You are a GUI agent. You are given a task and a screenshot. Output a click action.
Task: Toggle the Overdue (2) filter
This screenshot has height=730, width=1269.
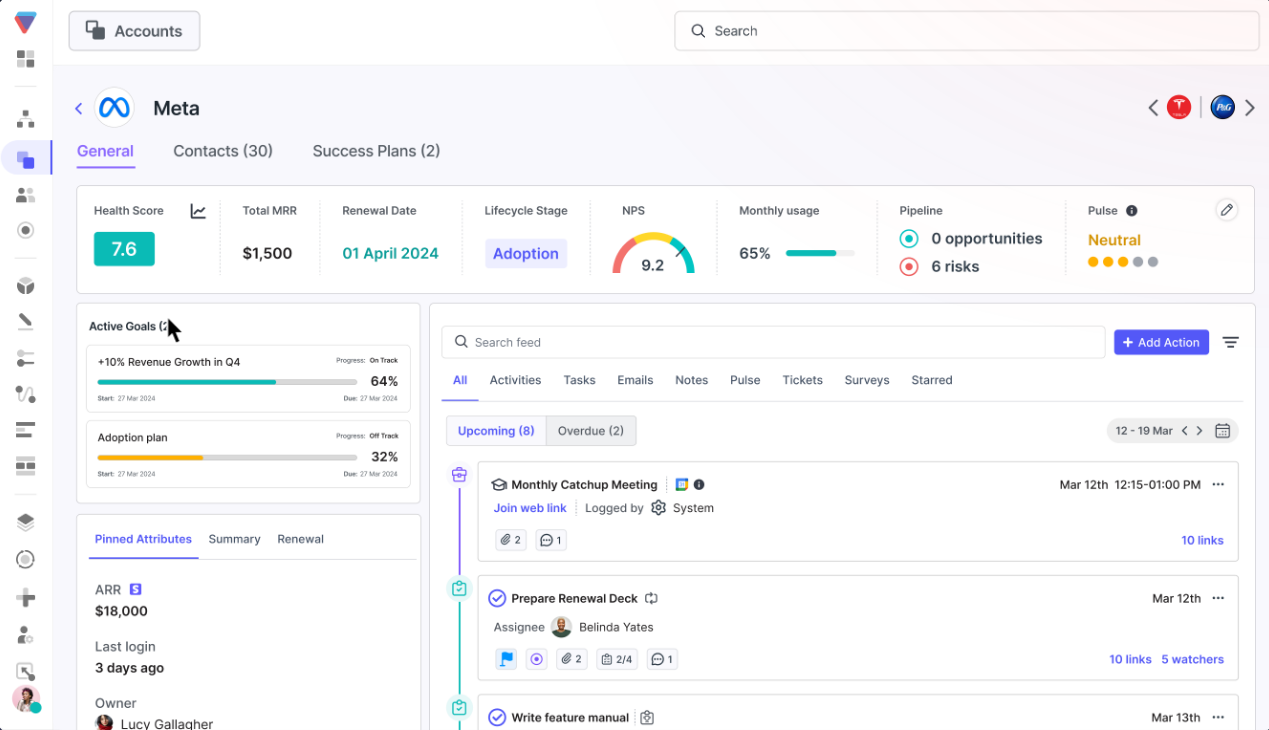[x=590, y=431]
